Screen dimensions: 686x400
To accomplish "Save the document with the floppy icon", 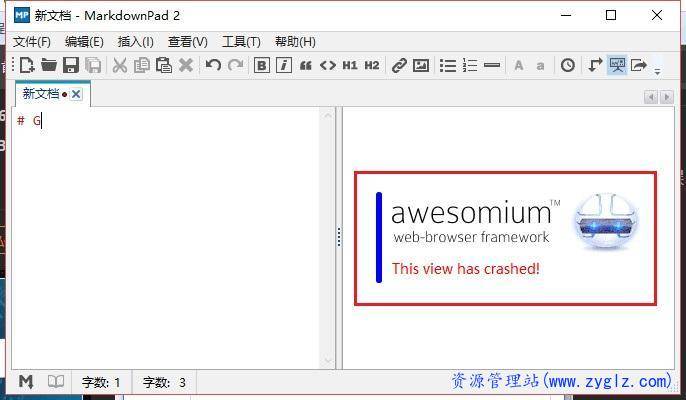I will pyautogui.click(x=70, y=66).
